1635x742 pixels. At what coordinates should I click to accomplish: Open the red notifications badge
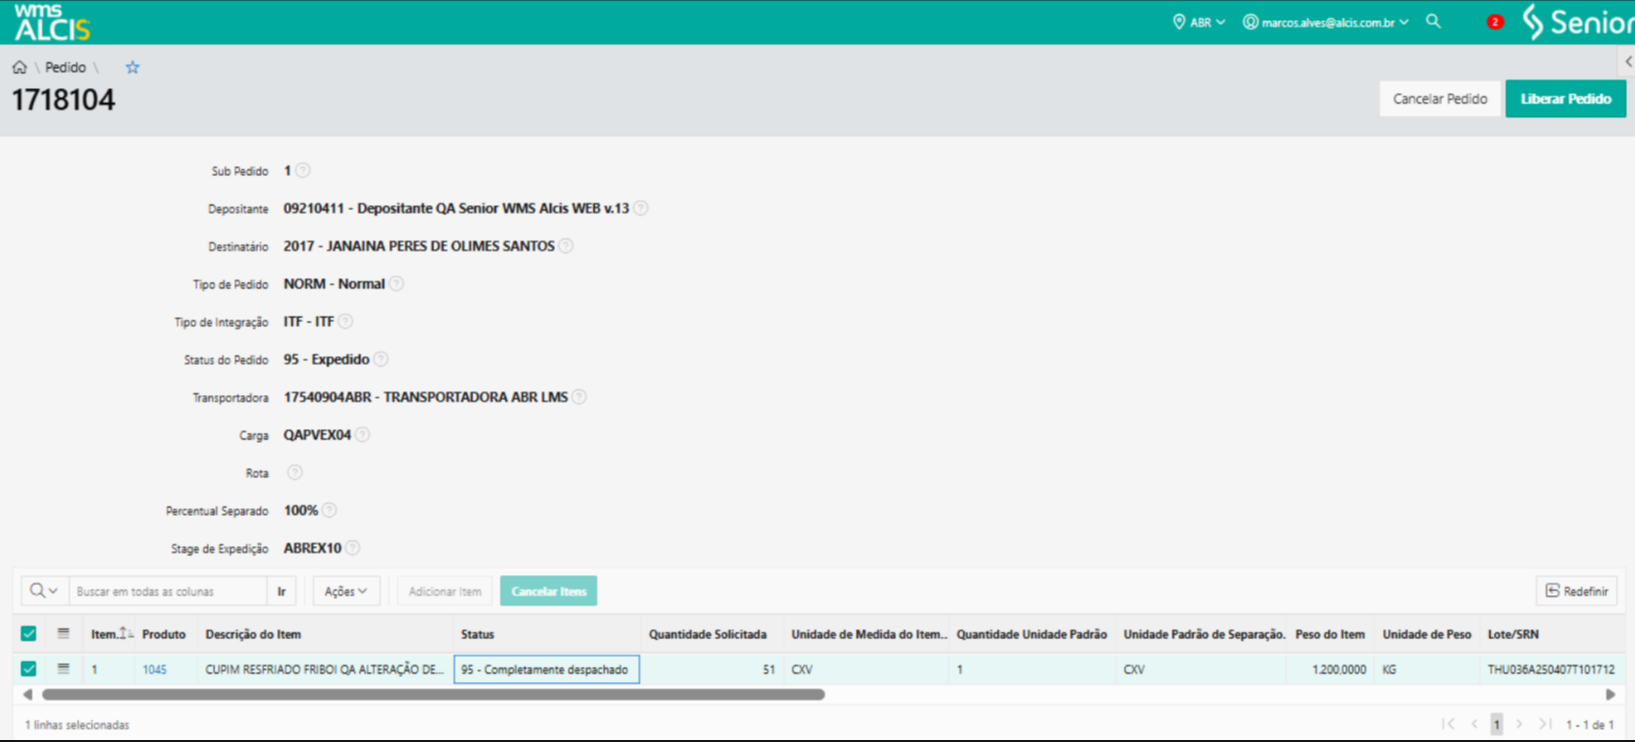(1495, 22)
